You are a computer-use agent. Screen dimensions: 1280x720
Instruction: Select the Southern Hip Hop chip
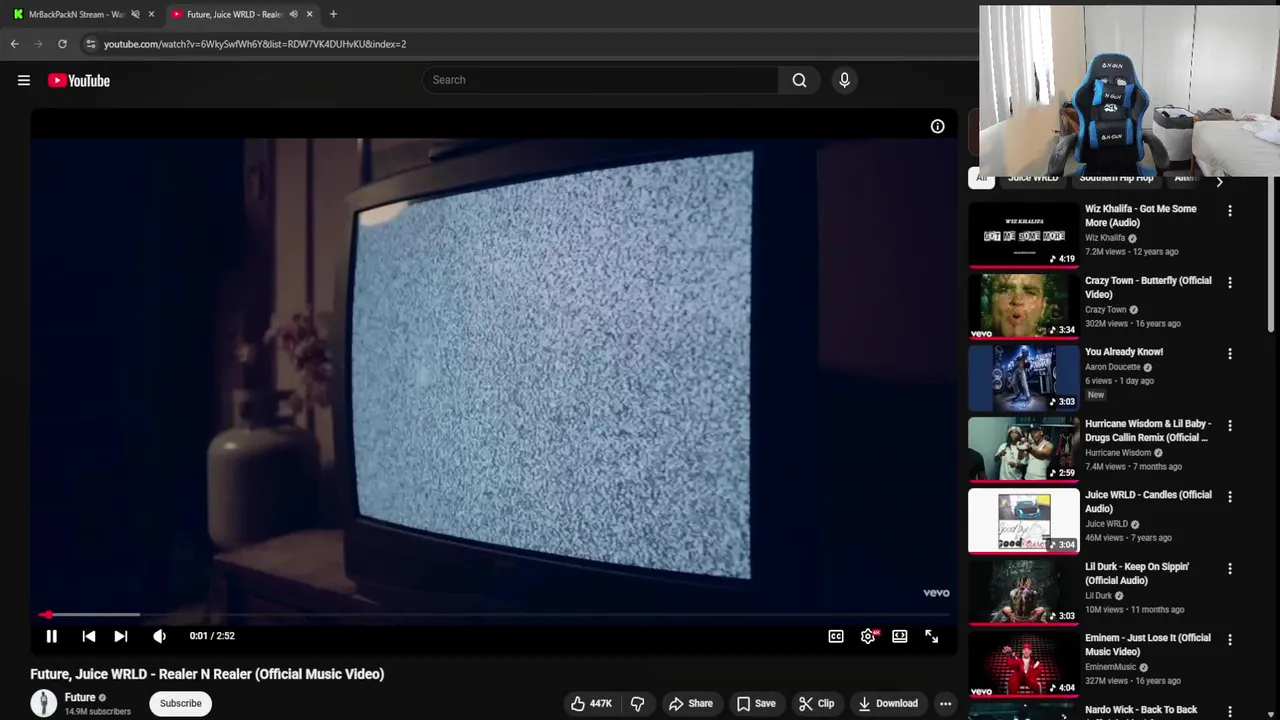coord(1116,178)
